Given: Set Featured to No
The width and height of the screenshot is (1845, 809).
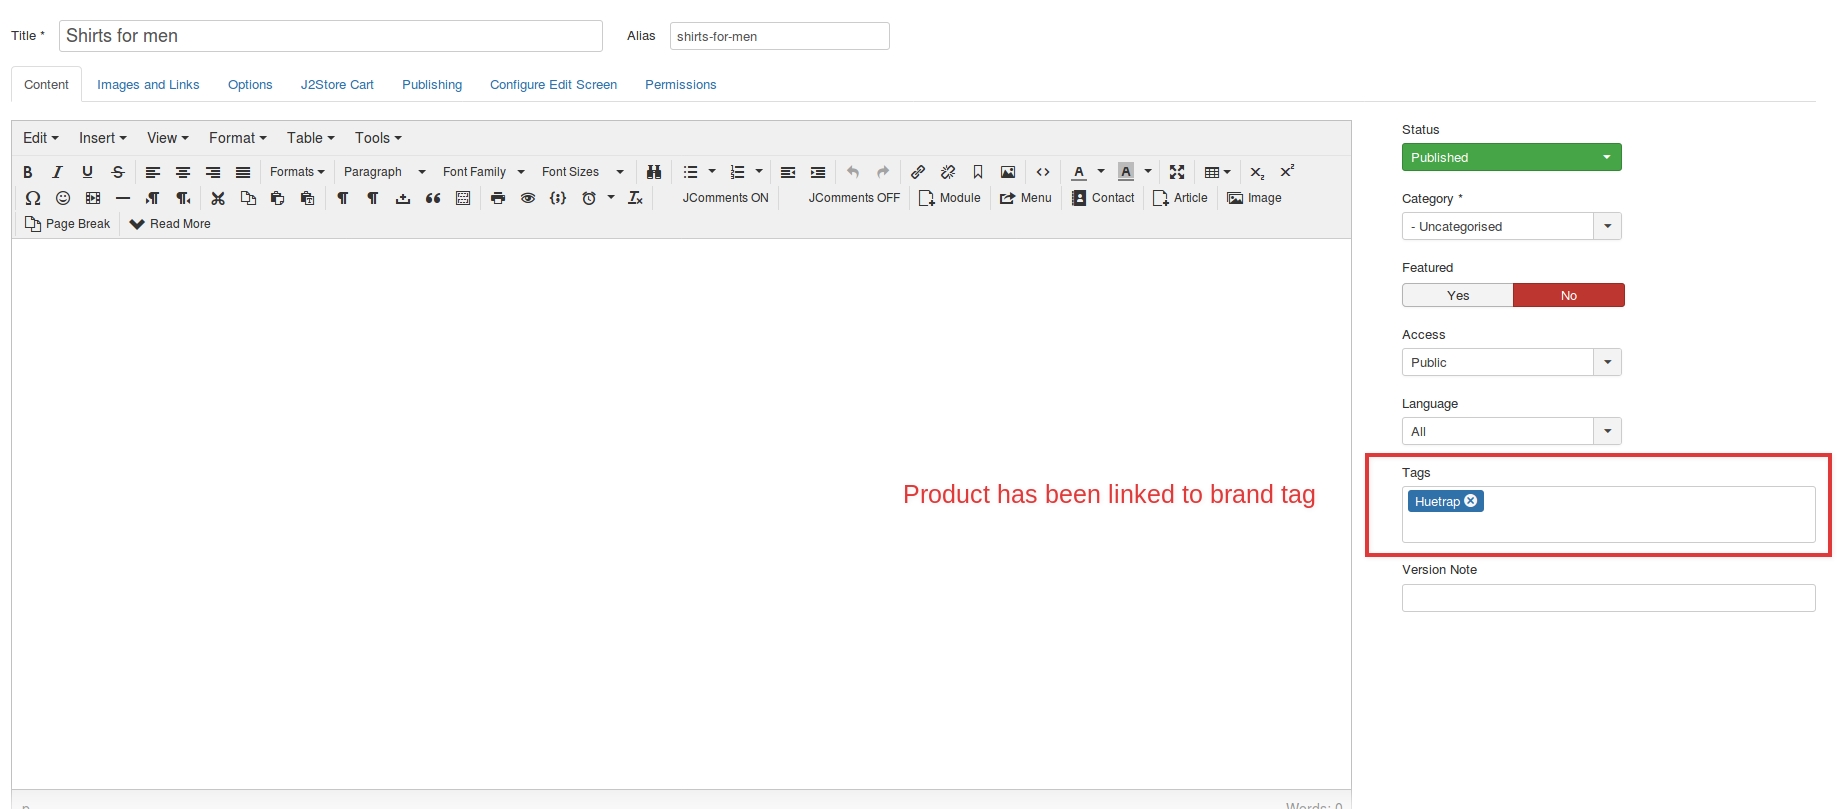Looking at the screenshot, I should tap(1568, 295).
